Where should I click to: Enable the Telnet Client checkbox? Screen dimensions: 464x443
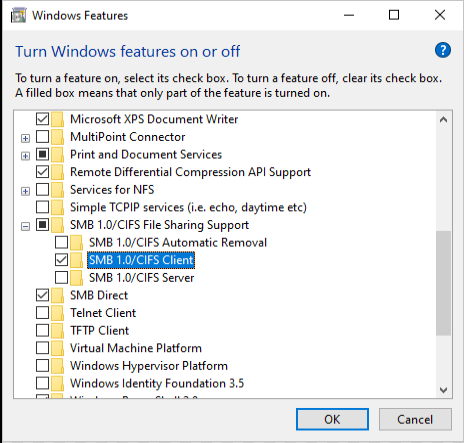(x=42, y=313)
